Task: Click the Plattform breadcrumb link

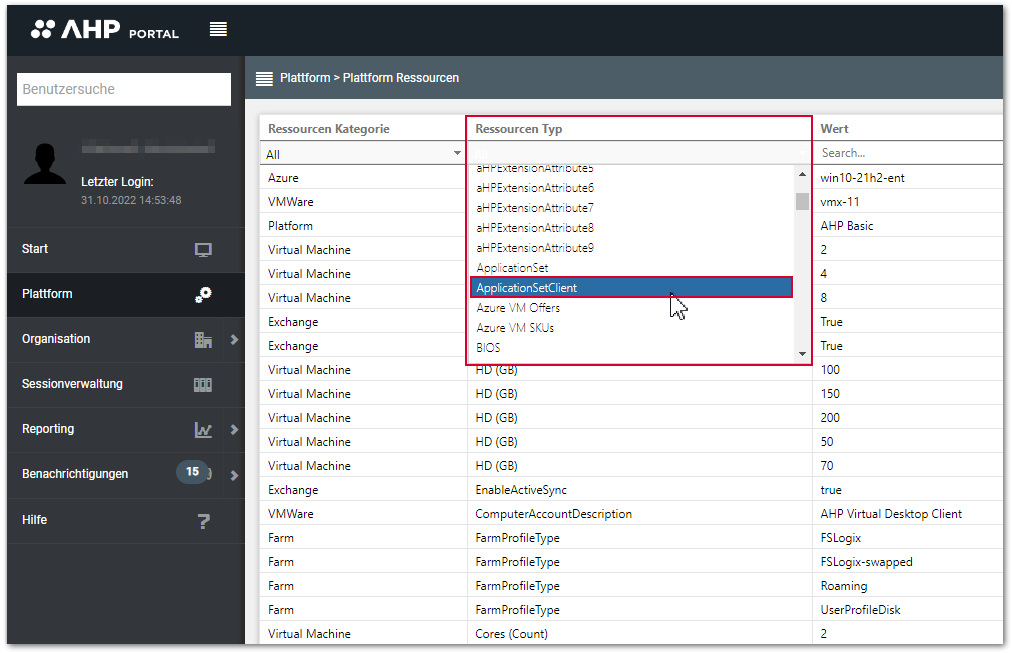Action: point(305,78)
